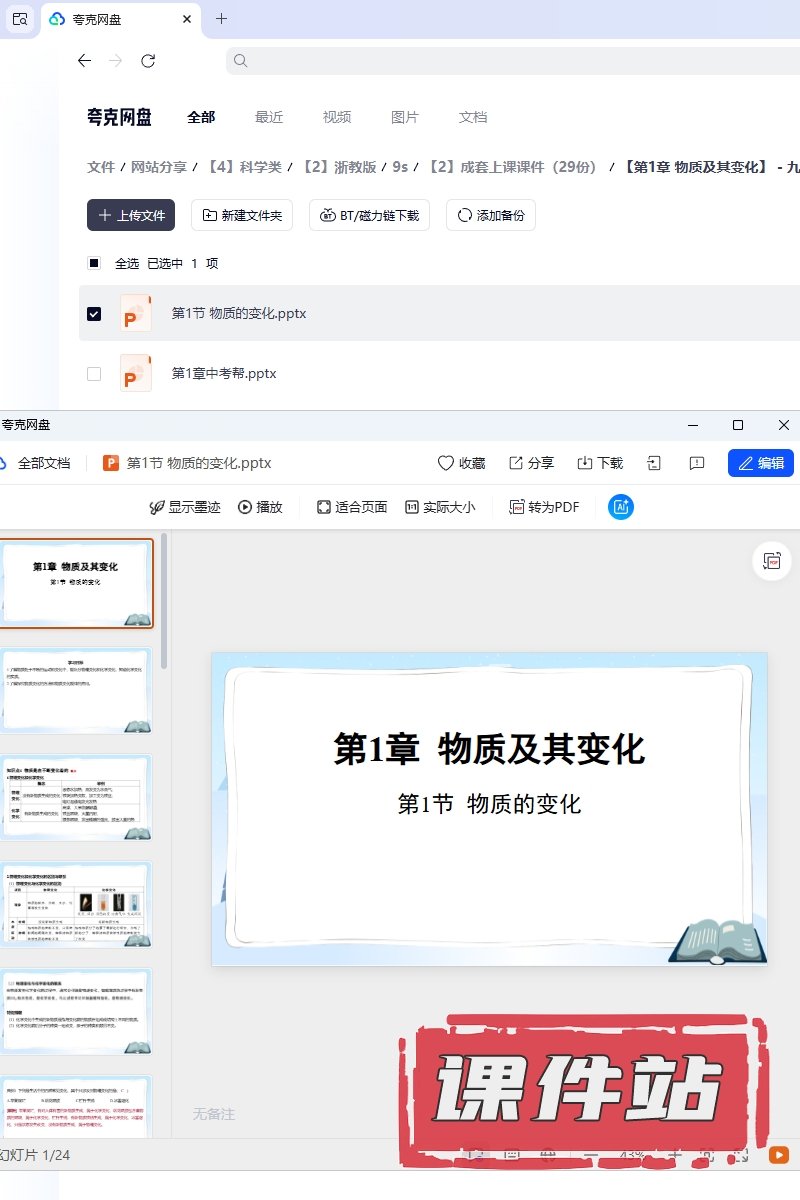Open a new browser tab
Image resolution: width=800 pixels, height=1200 pixels.
(222, 19)
